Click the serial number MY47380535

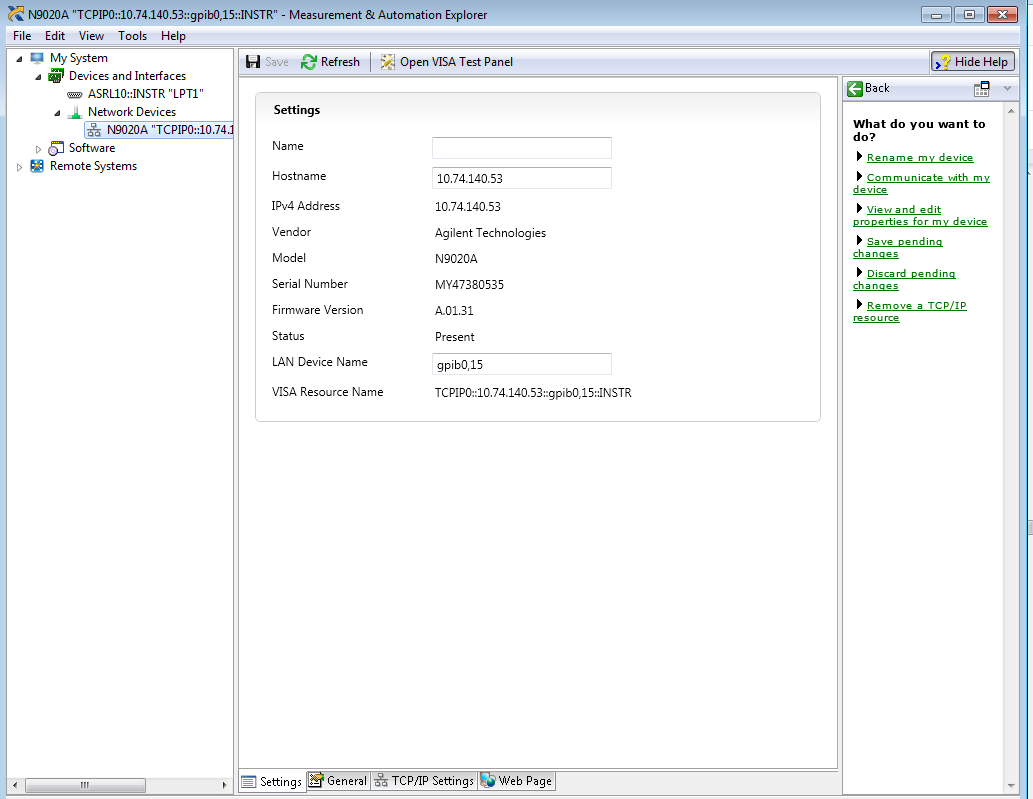469,285
